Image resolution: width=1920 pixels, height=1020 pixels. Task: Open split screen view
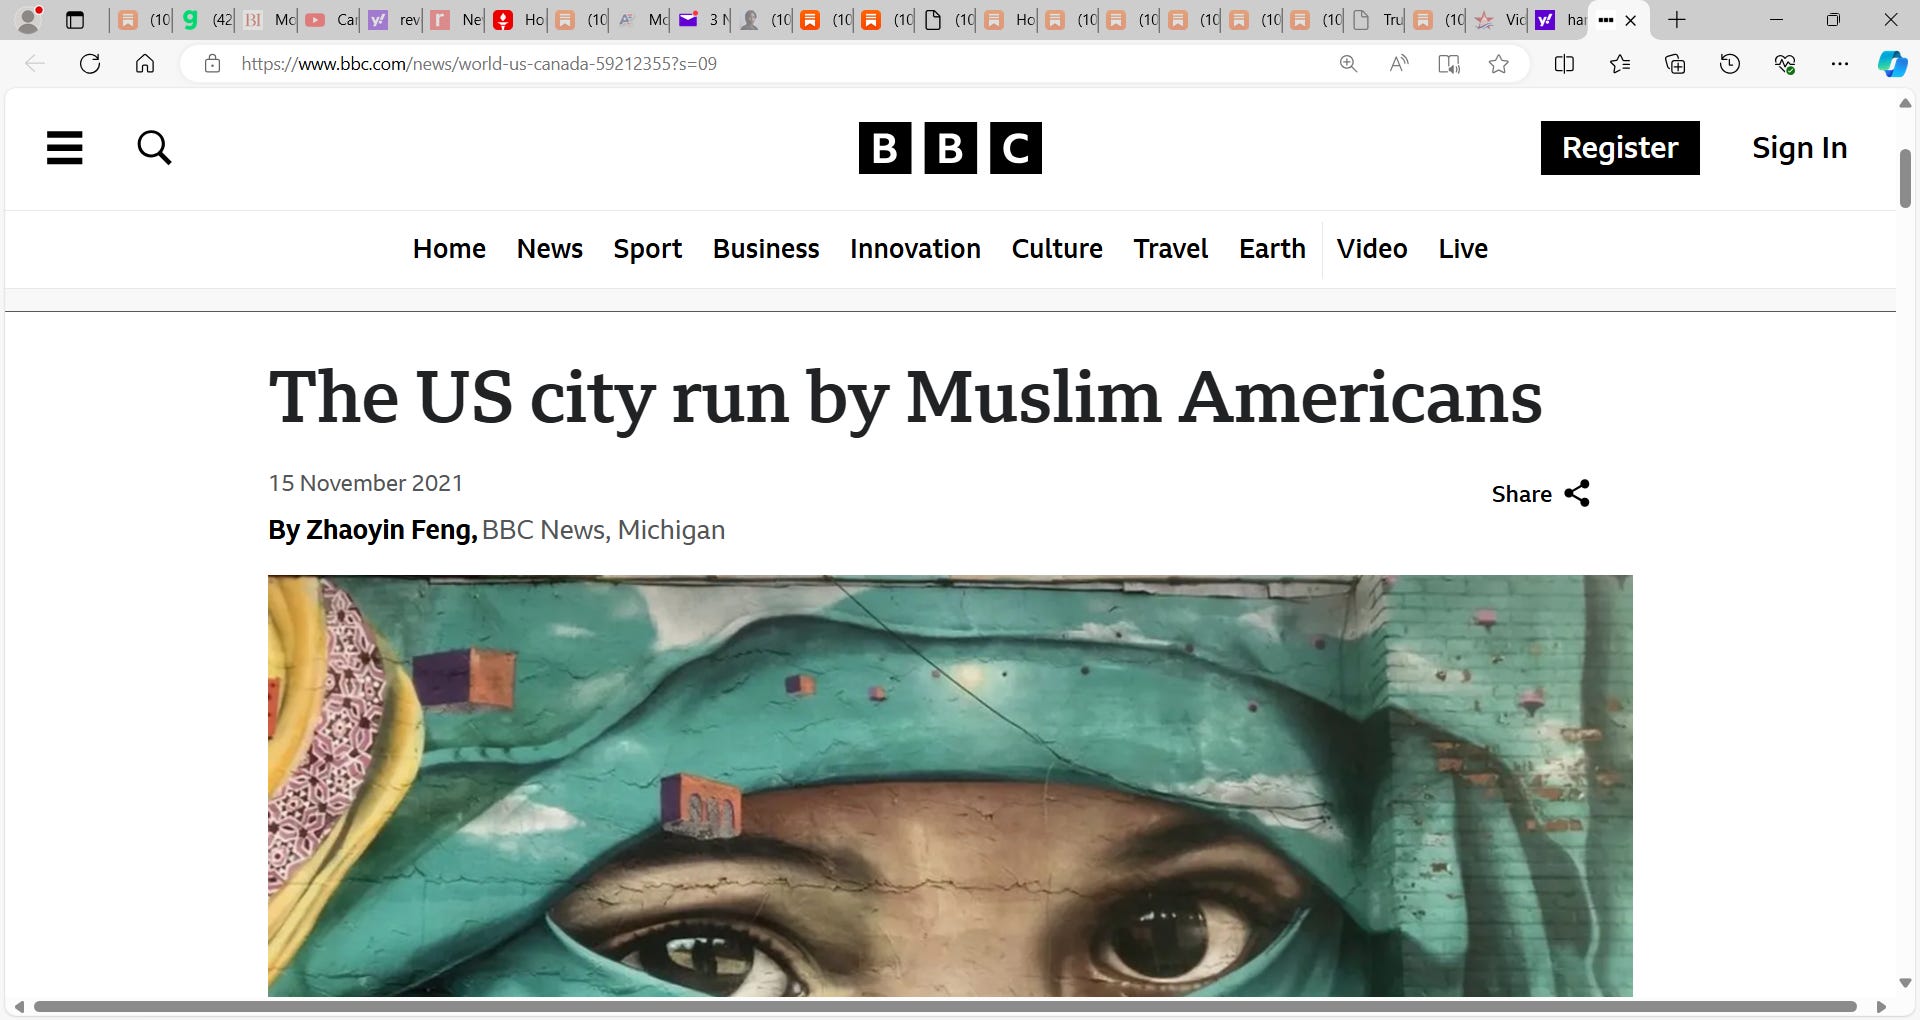click(x=1565, y=64)
